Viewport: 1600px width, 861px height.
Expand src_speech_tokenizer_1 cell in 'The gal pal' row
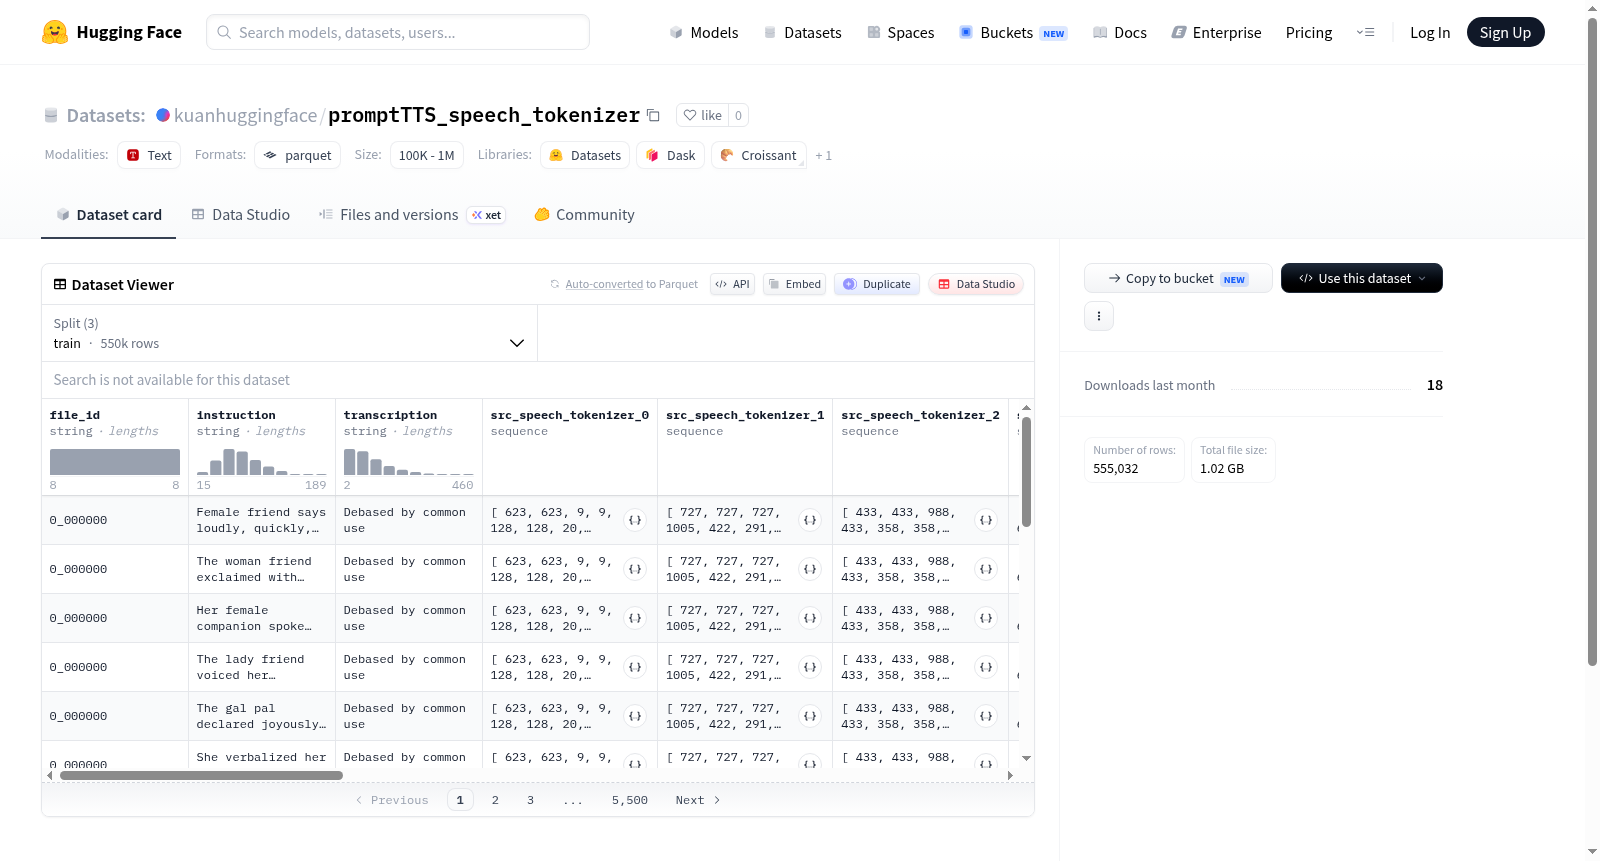point(810,716)
